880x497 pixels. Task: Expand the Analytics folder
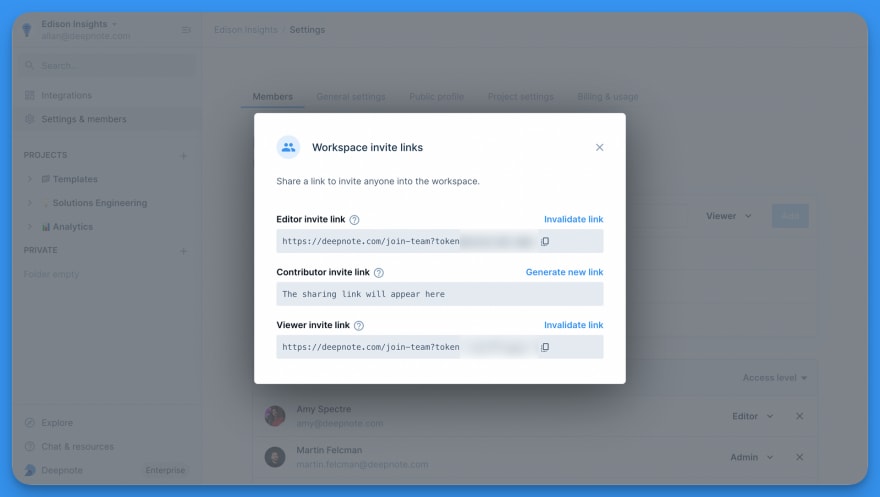(x=29, y=227)
